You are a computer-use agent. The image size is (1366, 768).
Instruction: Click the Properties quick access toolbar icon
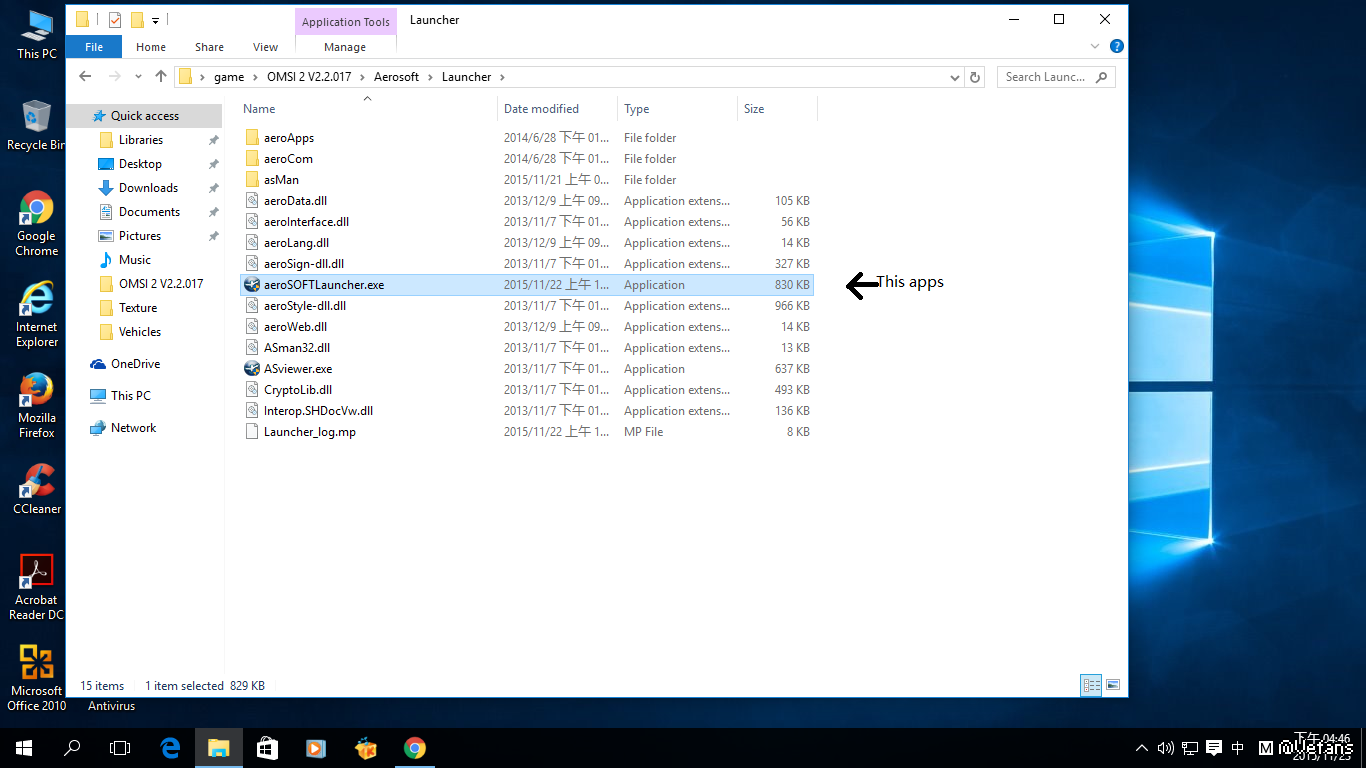click(x=114, y=19)
